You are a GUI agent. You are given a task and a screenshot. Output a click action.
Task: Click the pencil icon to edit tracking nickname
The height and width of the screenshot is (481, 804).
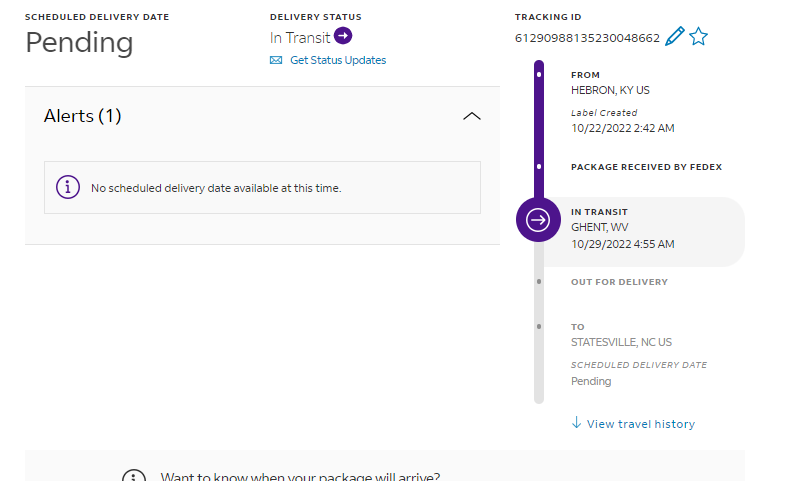click(675, 37)
